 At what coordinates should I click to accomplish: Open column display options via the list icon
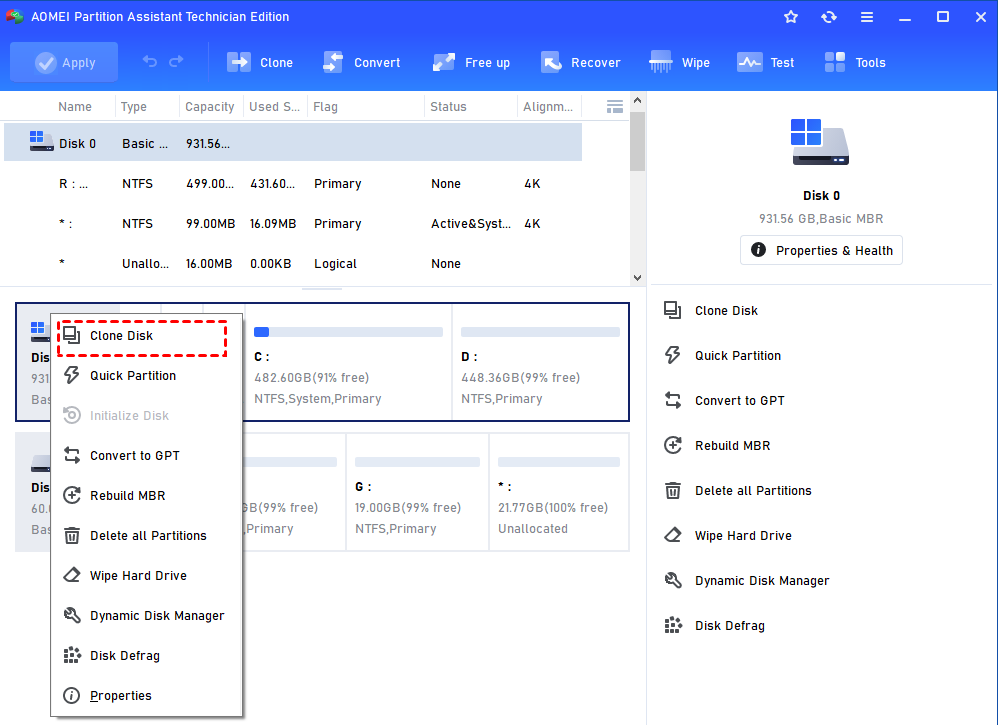[x=613, y=107]
